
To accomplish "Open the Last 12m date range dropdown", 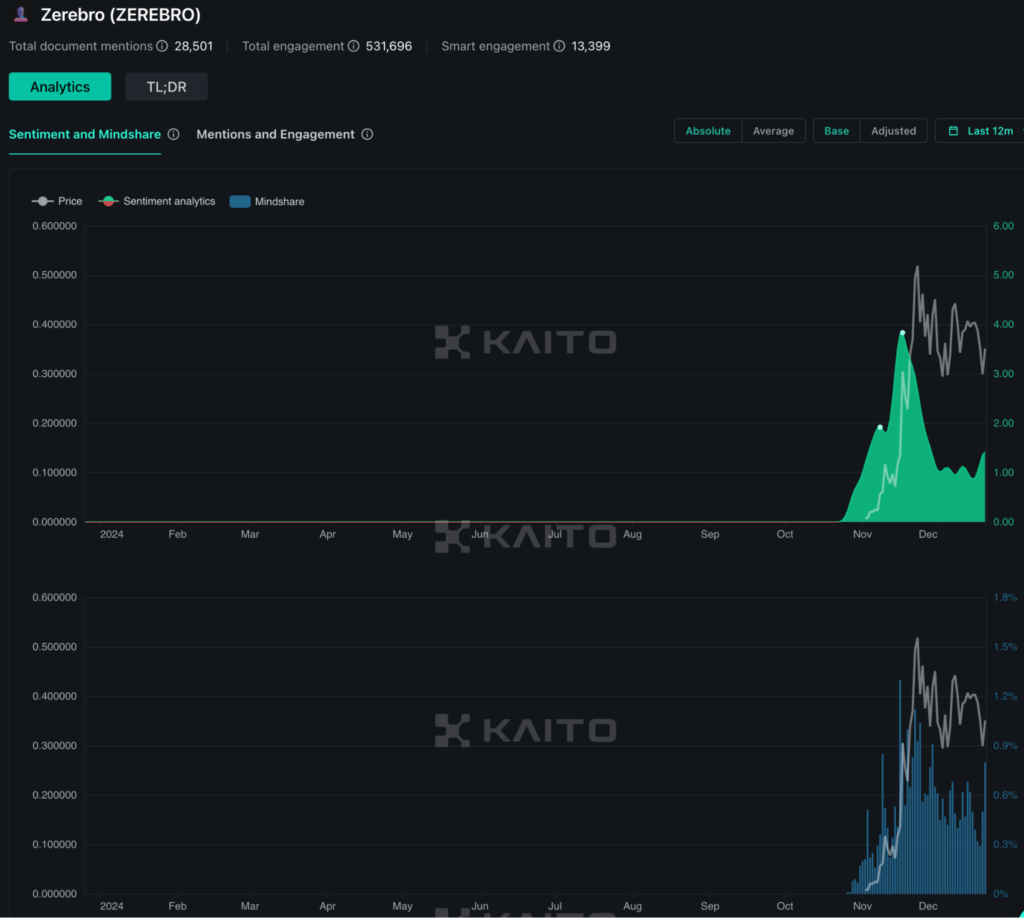I will (x=982, y=131).
